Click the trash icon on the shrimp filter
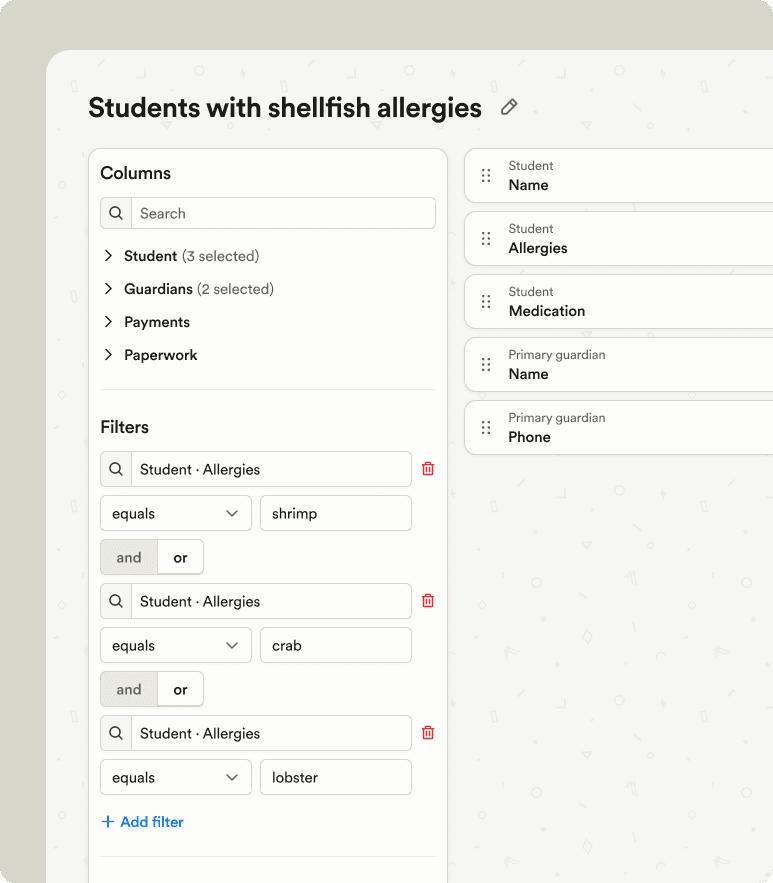773x883 pixels. [428, 468]
